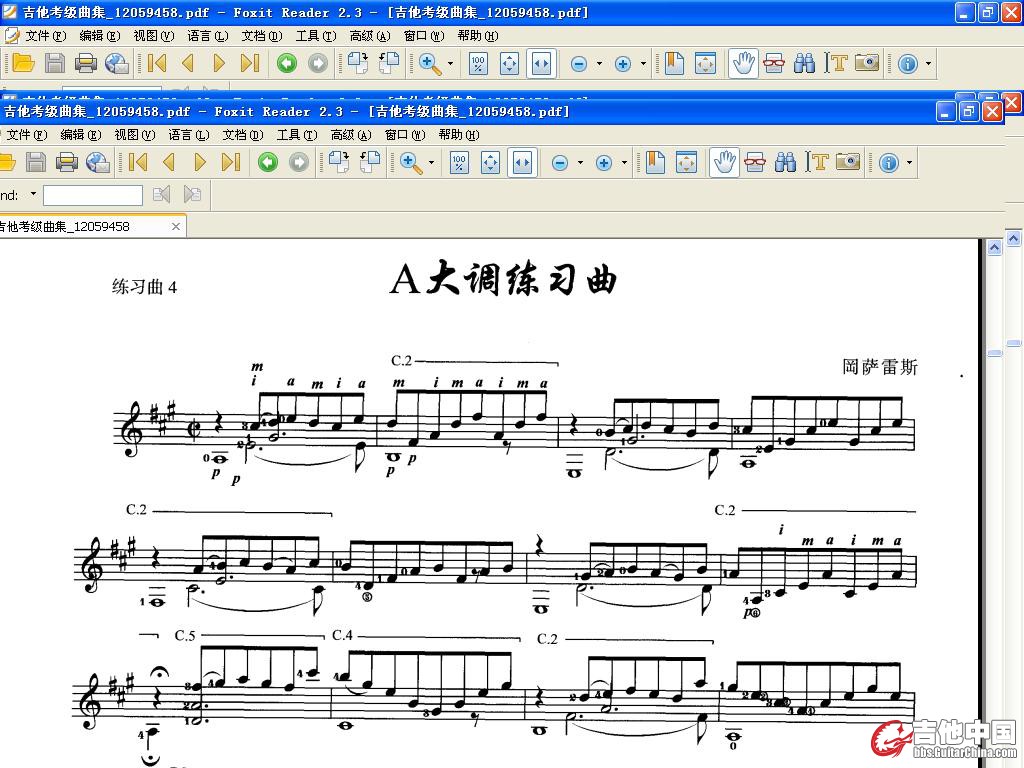Open 编辑(E) menu in front window

click(x=81, y=135)
